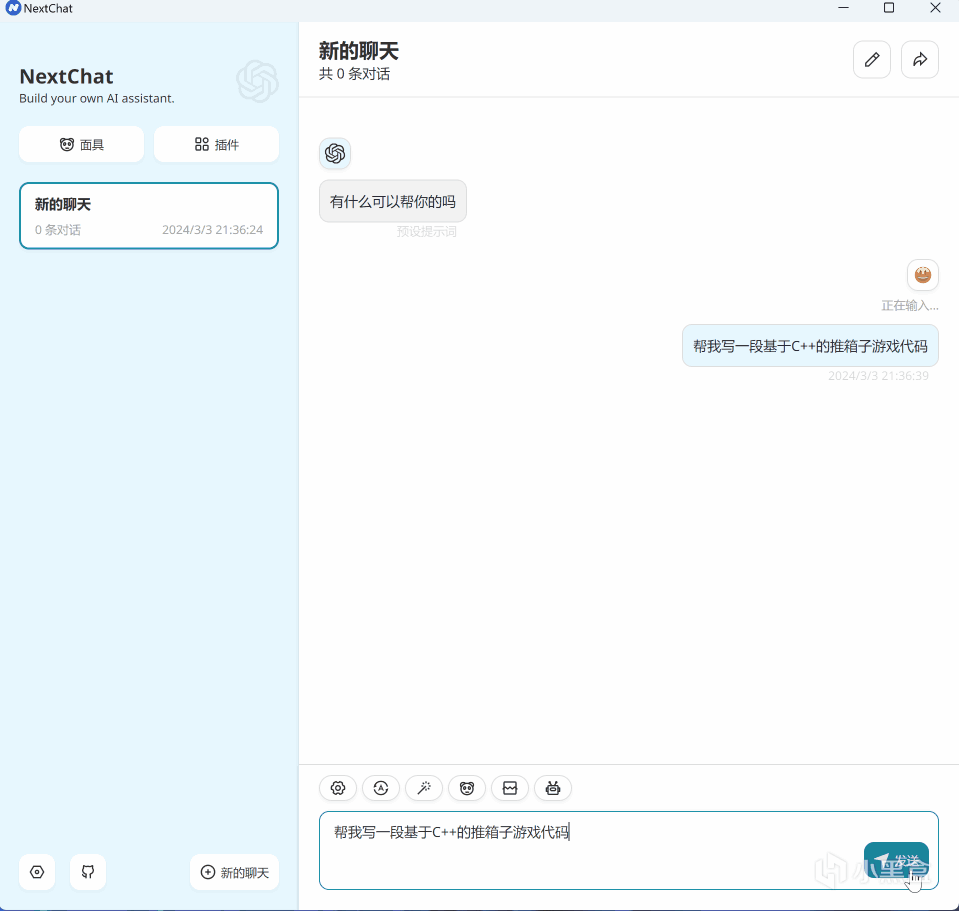Click the sidebar timestamp 2024/3/3 21:36:24

(x=212, y=230)
